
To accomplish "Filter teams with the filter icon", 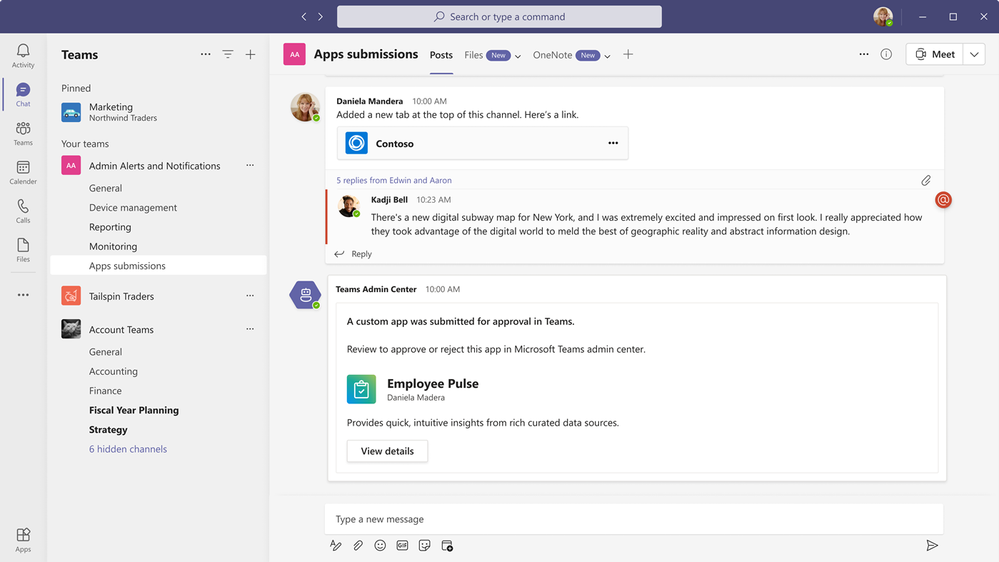I will [227, 54].
